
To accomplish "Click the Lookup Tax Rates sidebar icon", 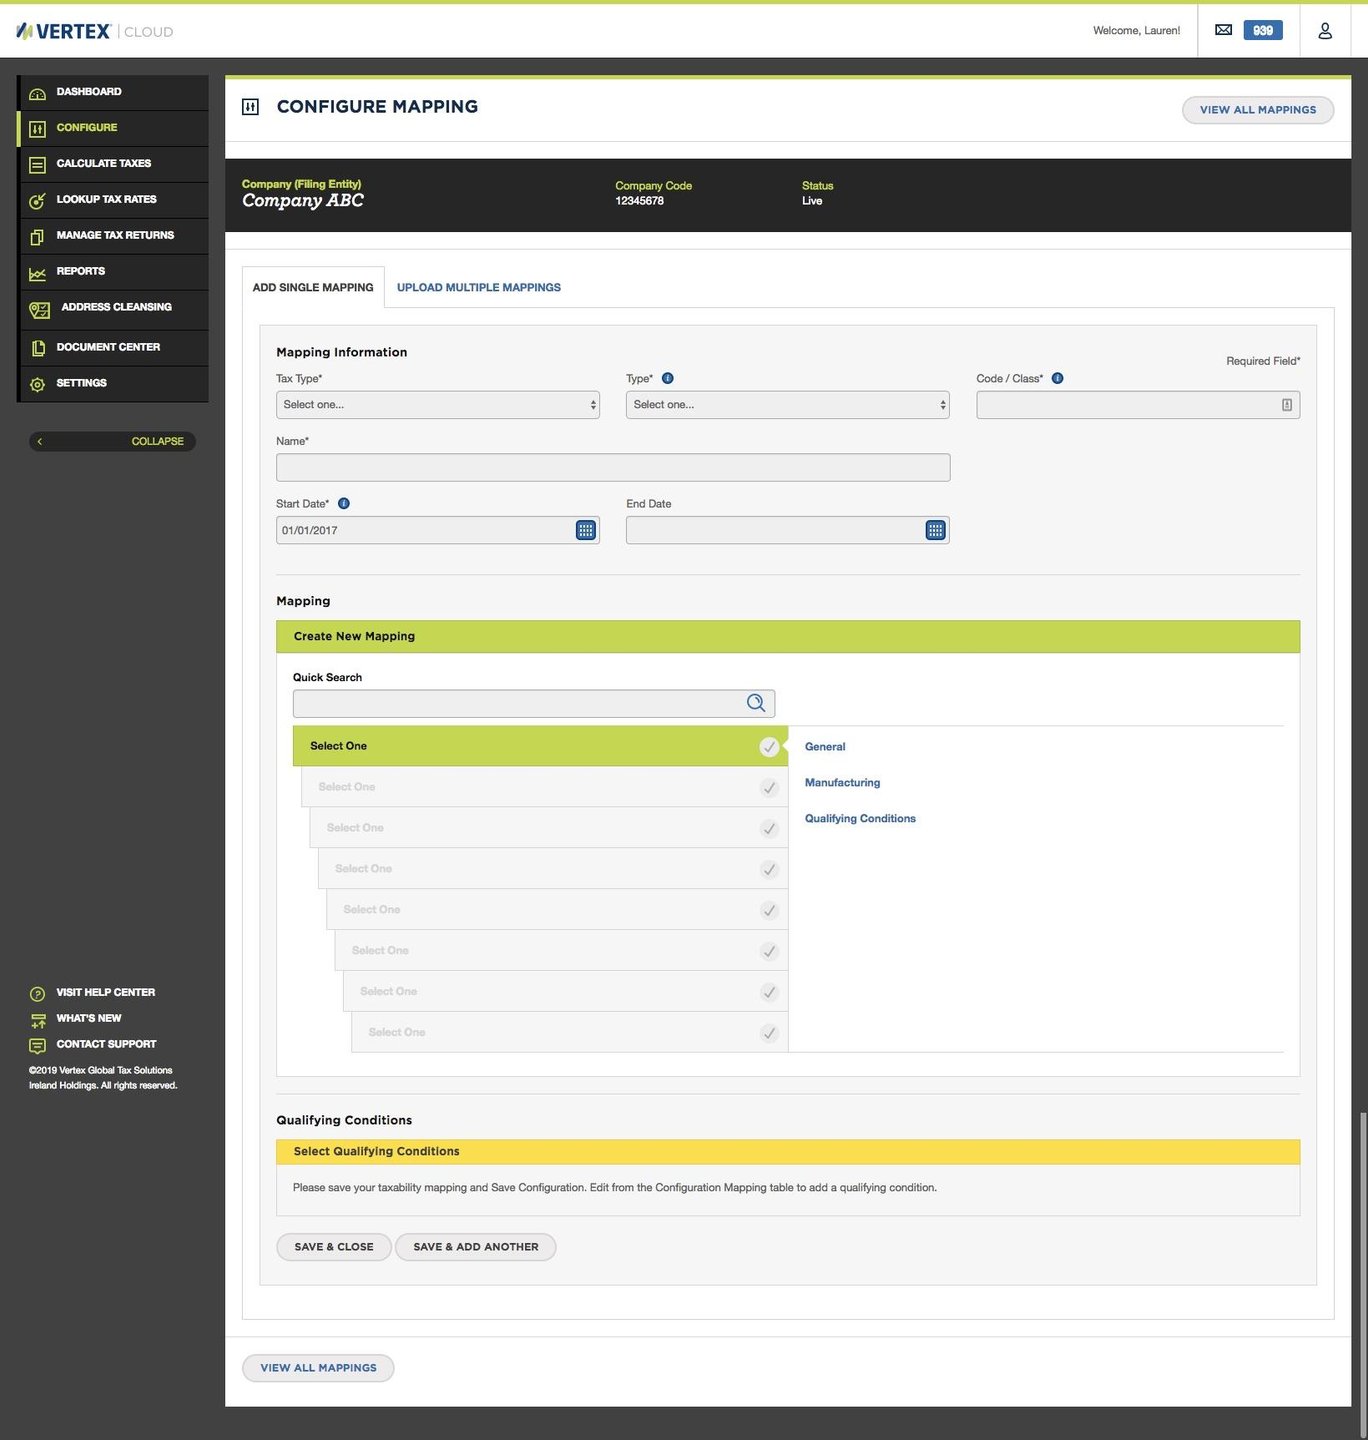I will (x=37, y=201).
